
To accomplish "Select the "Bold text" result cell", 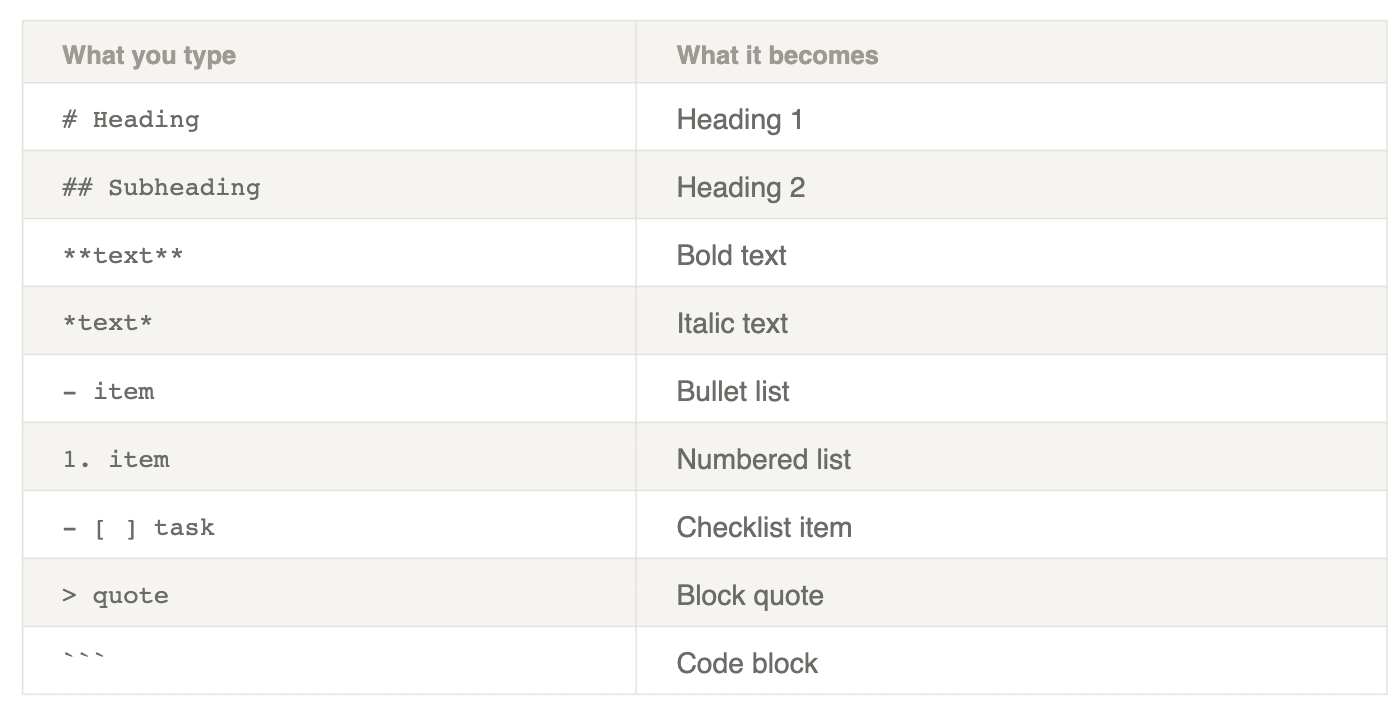I will tap(731, 256).
